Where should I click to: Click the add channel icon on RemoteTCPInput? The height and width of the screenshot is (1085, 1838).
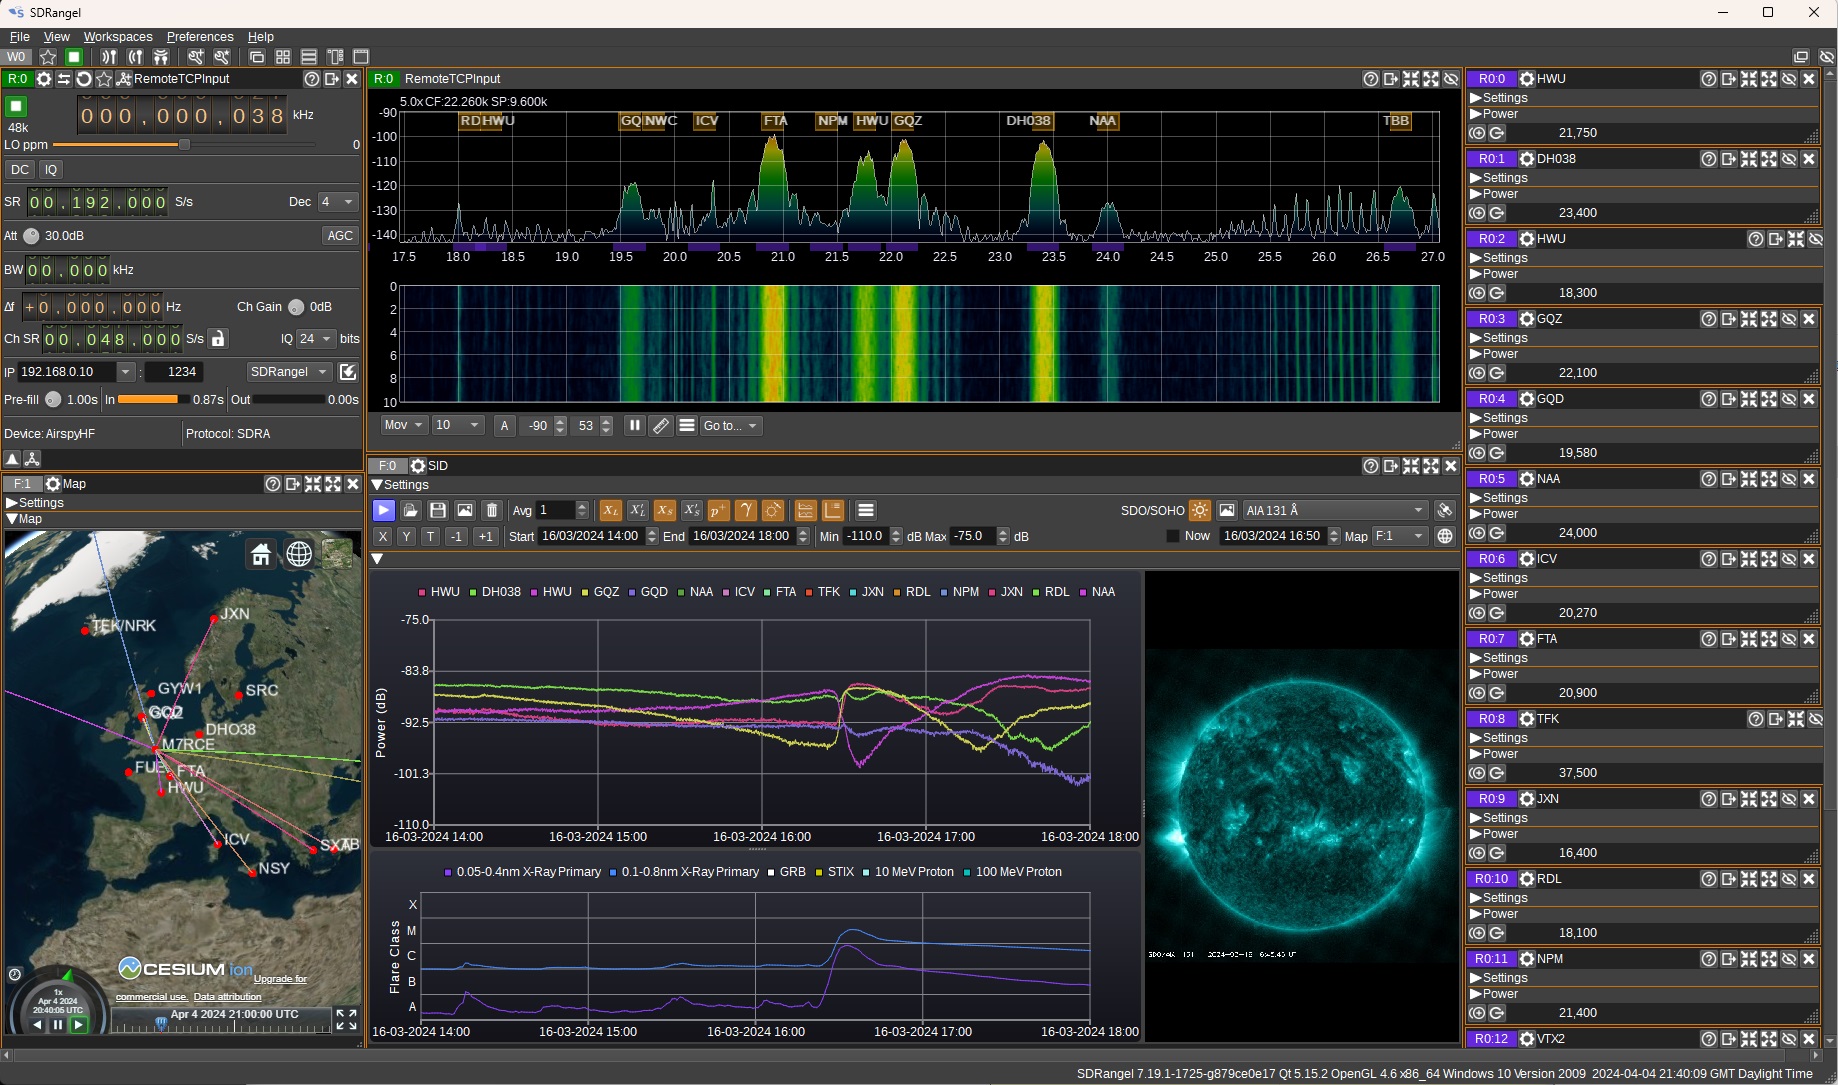(x=124, y=79)
